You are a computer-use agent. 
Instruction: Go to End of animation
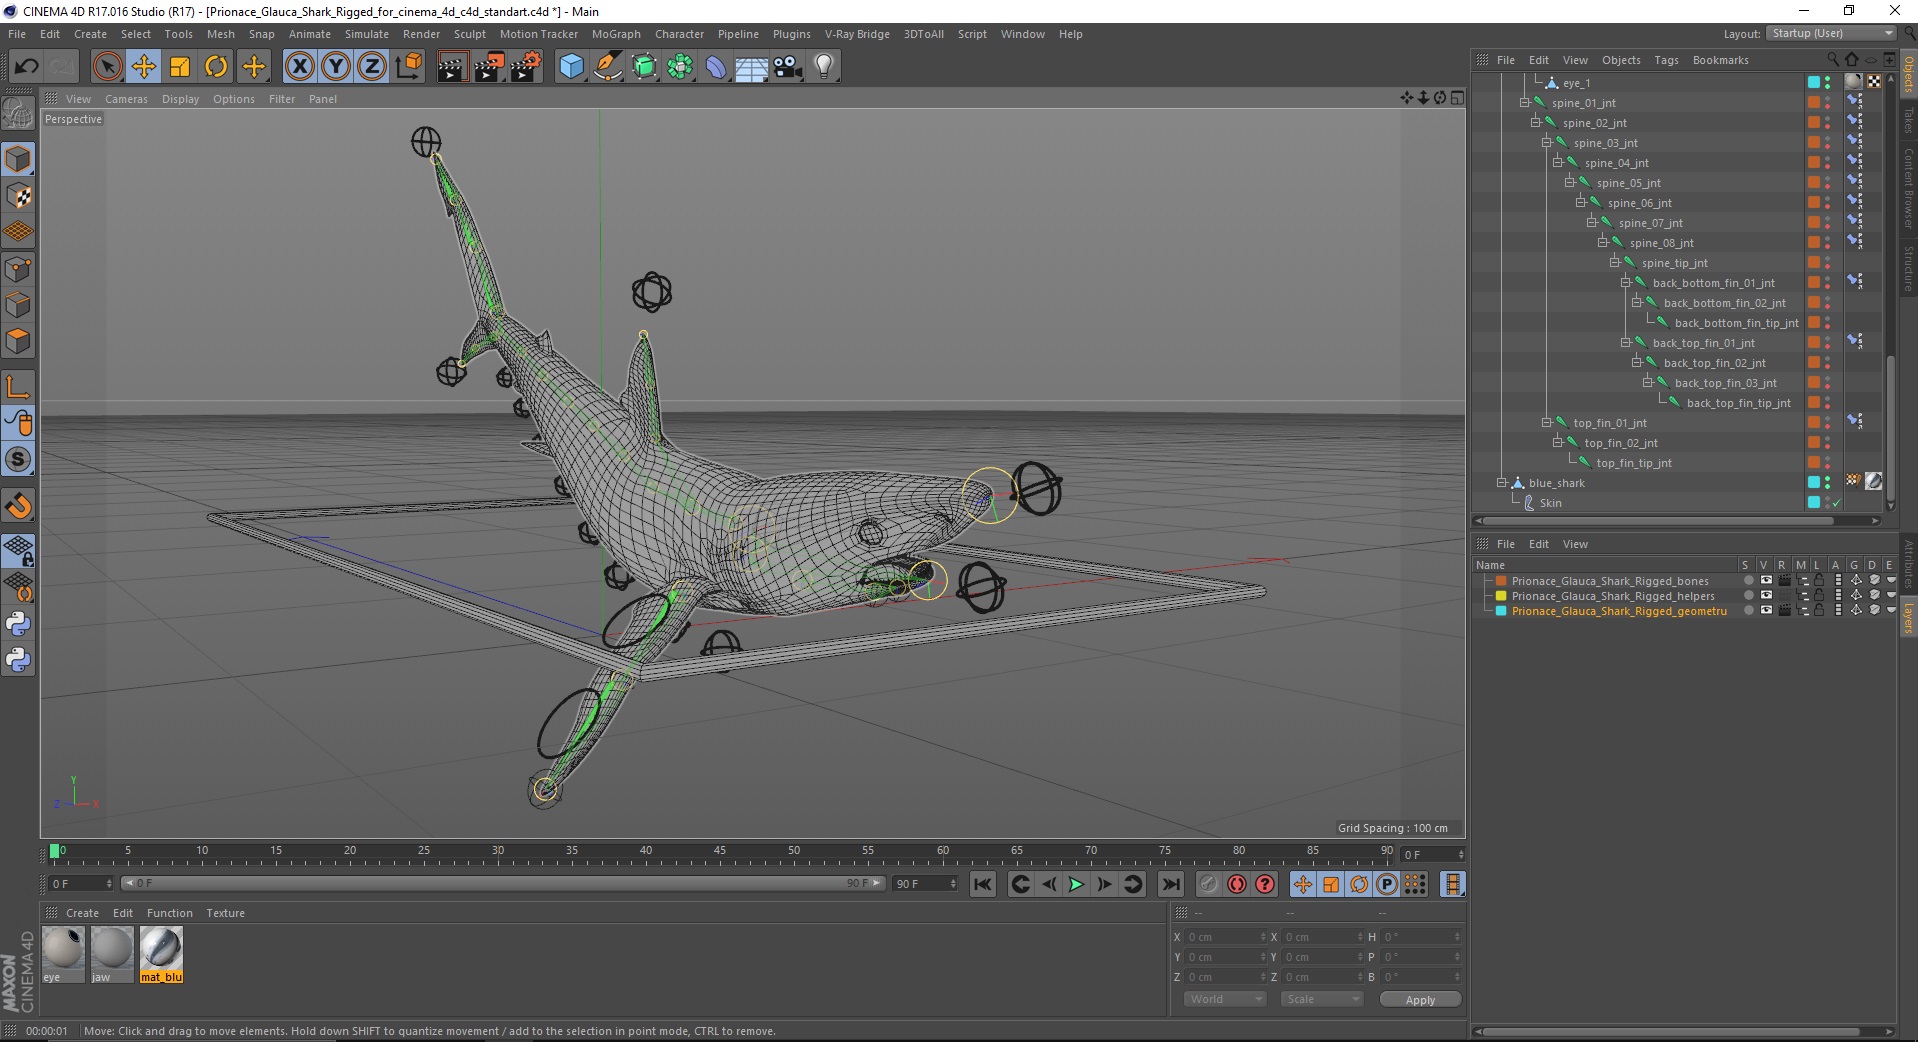[1170, 884]
